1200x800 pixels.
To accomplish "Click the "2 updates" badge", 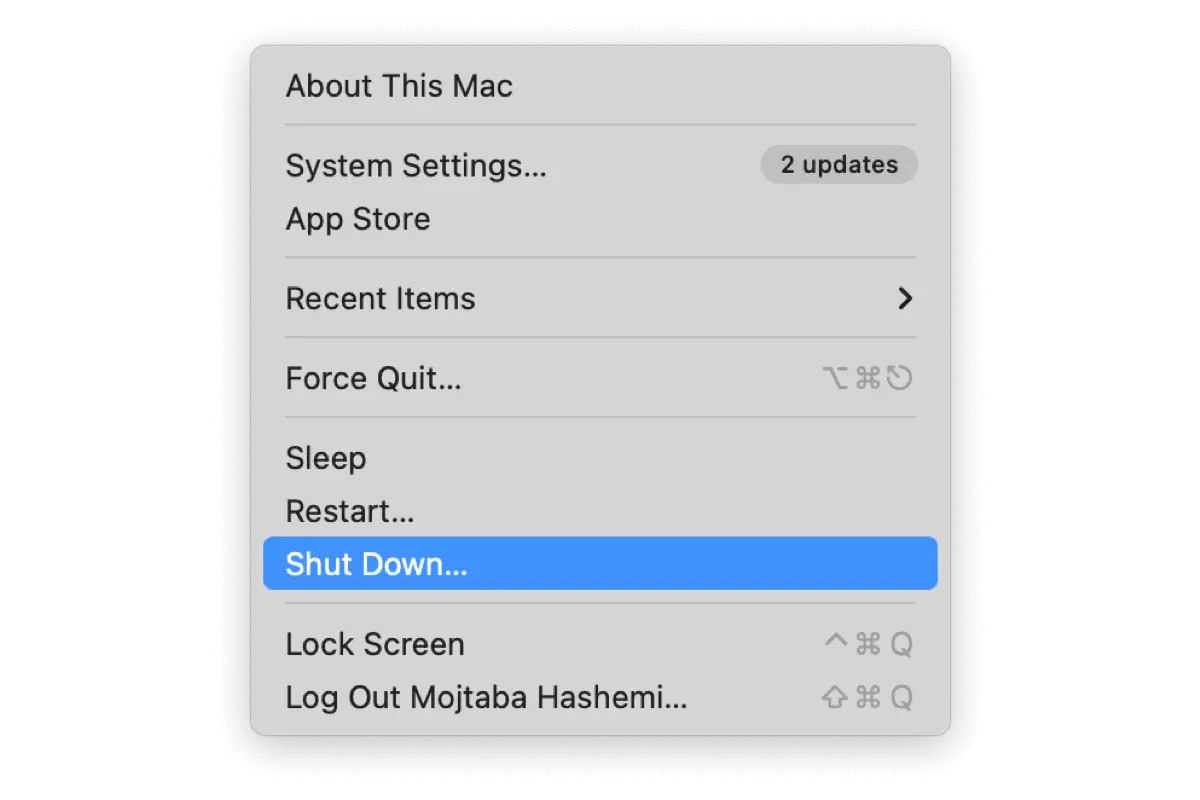I will 839,165.
